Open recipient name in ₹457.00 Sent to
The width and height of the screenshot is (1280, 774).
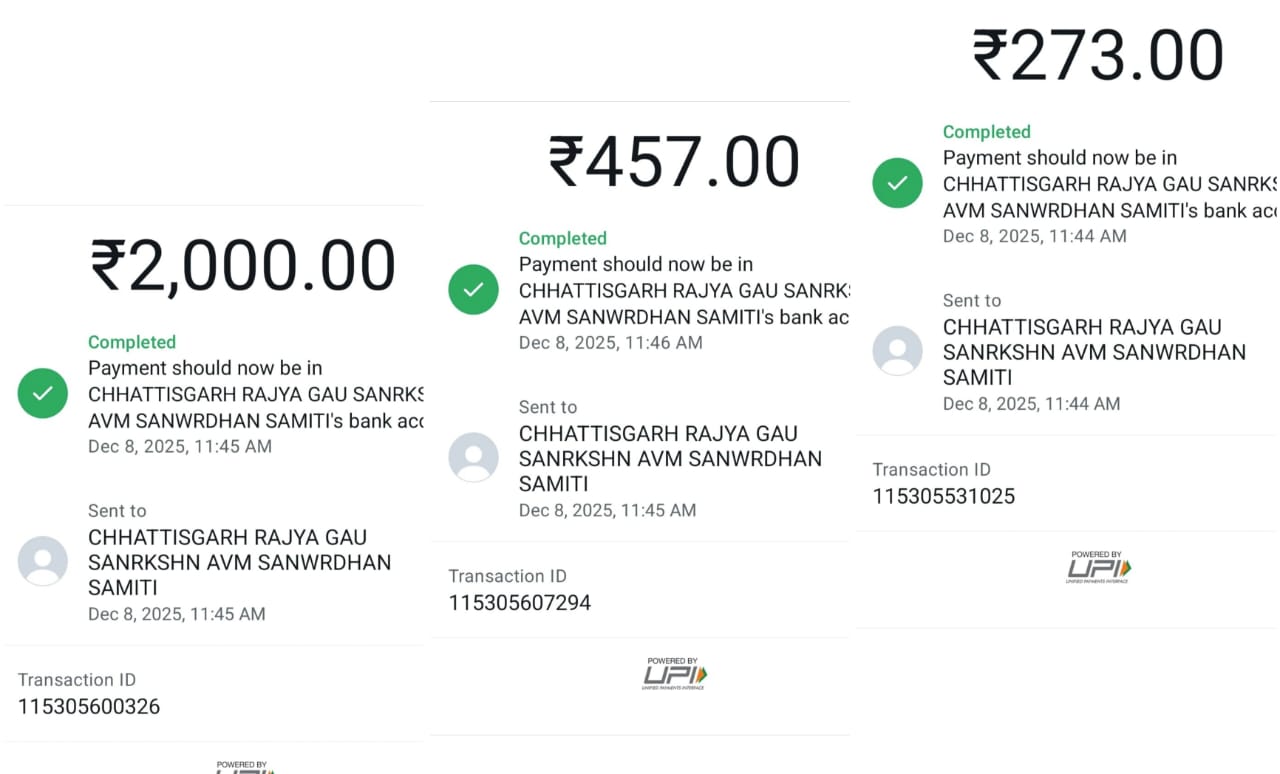click(x=669, y=458)
